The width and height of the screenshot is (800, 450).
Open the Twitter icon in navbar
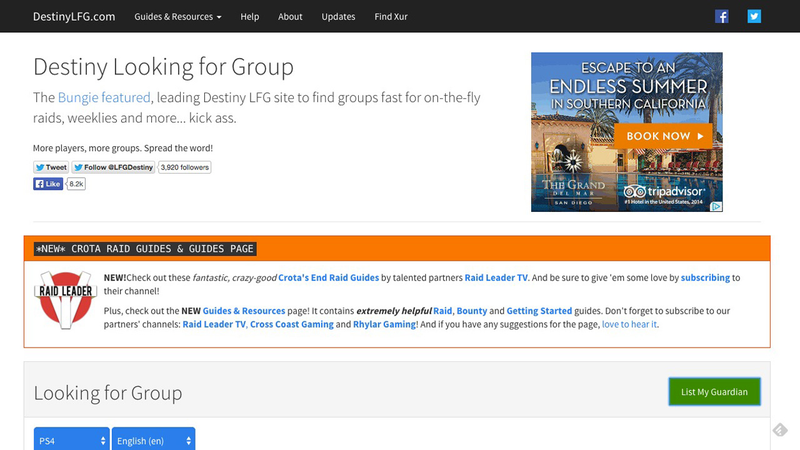pyautogui.click(x=754, y=16)
